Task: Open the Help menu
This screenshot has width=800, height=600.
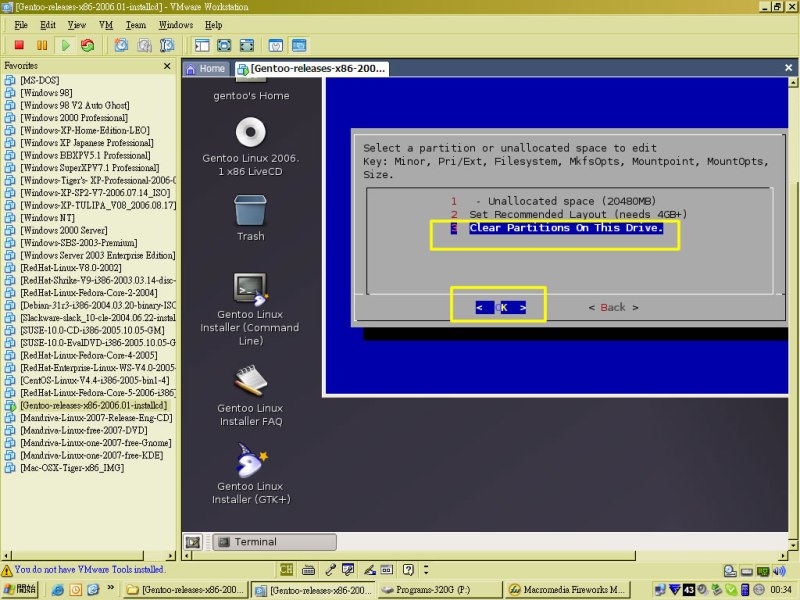Action: coord(214,25)
